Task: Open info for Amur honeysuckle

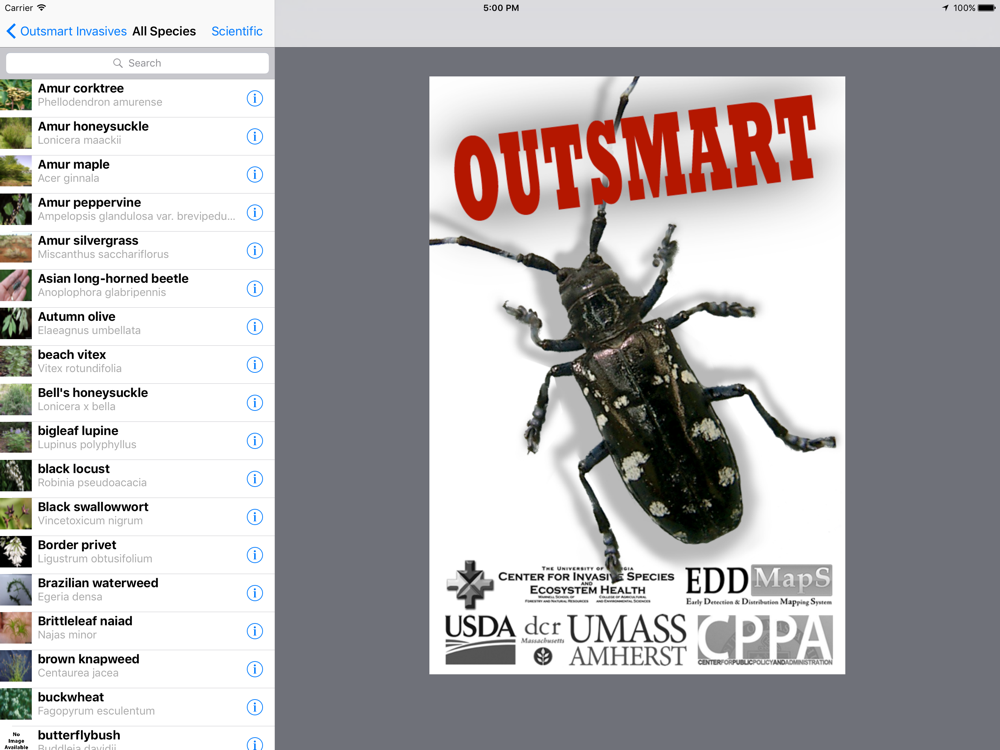Action: pos(254,136)
